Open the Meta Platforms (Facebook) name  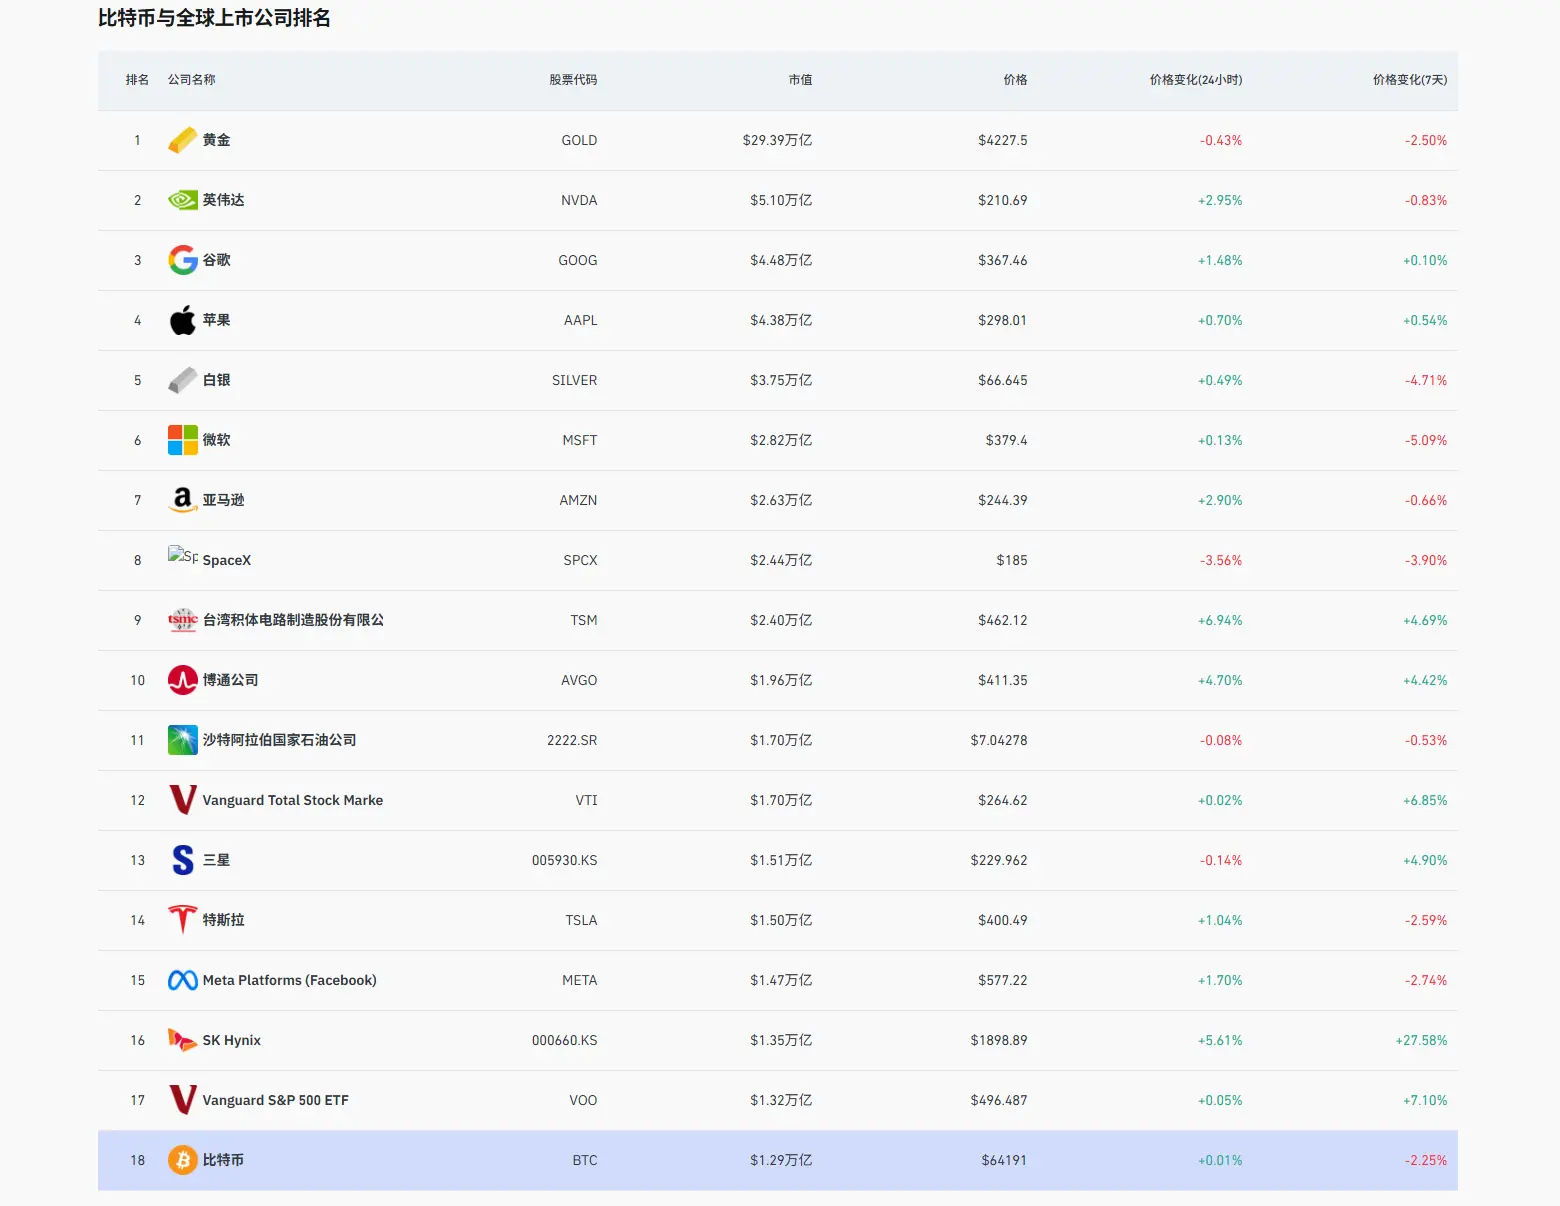point(290,980)
